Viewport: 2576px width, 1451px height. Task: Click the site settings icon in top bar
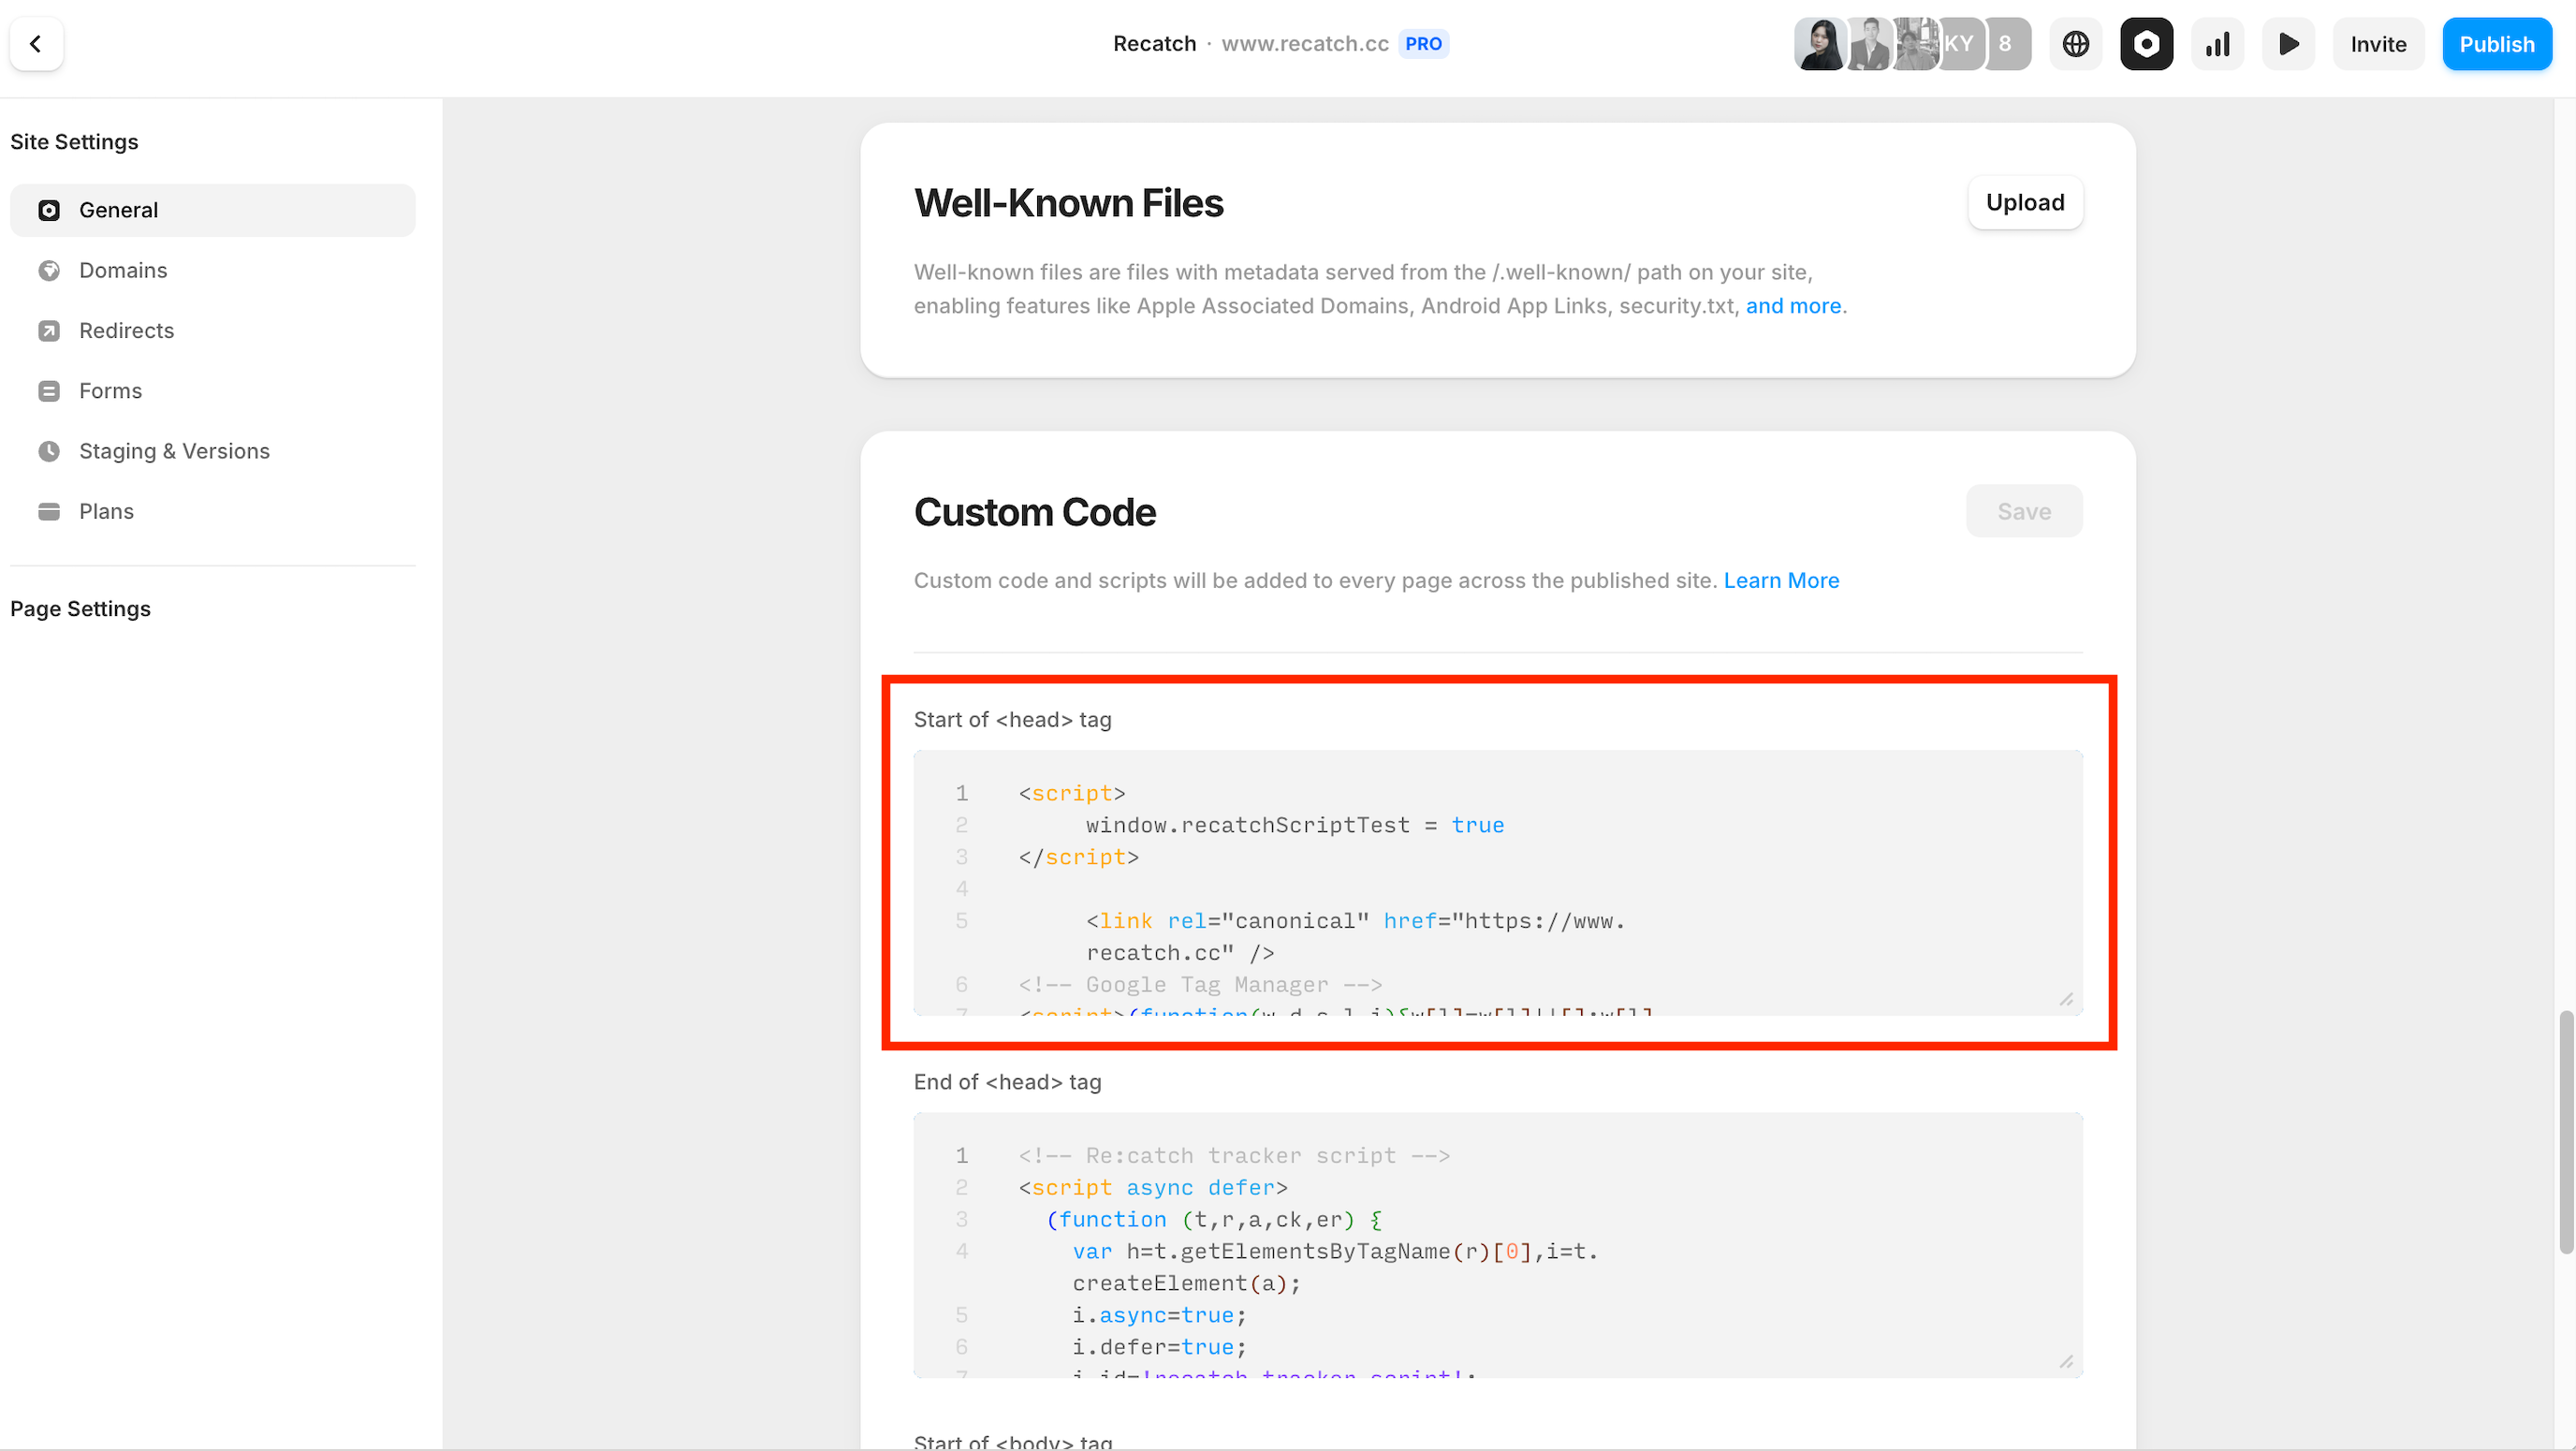pos(2146,44)
